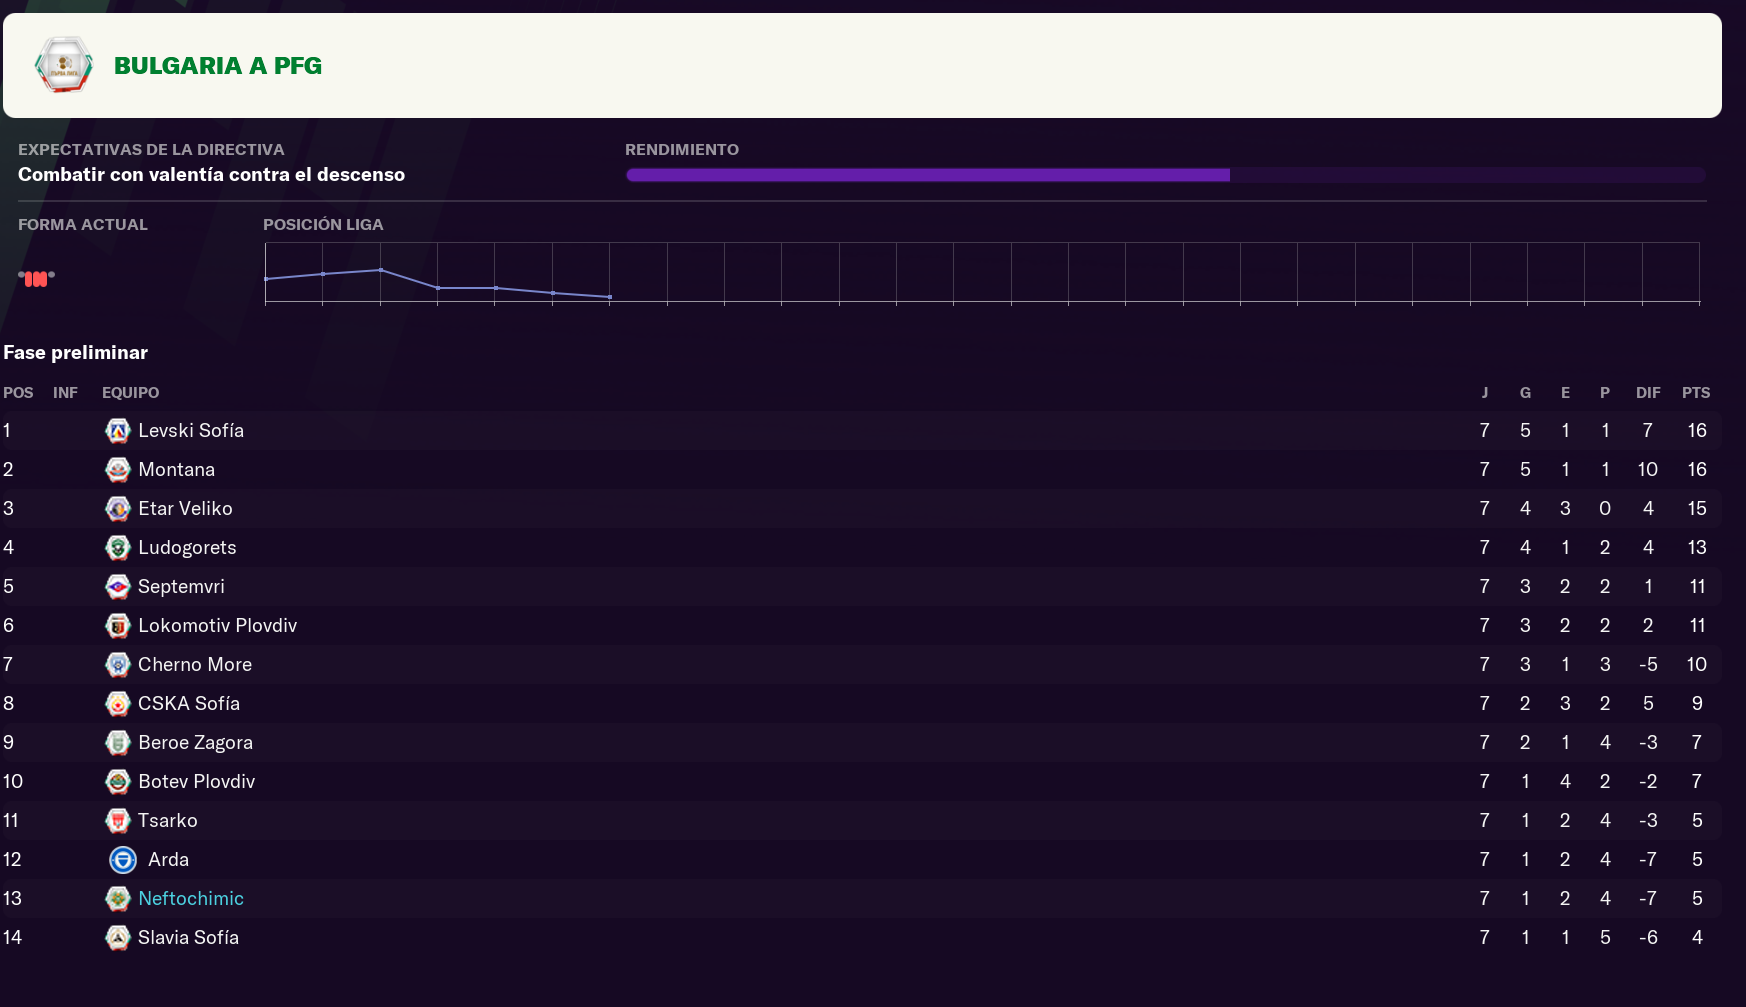The image size is (1746, 1007).
Task: Open the Levski Sofía club badge
Action: (x=118, y=431)
